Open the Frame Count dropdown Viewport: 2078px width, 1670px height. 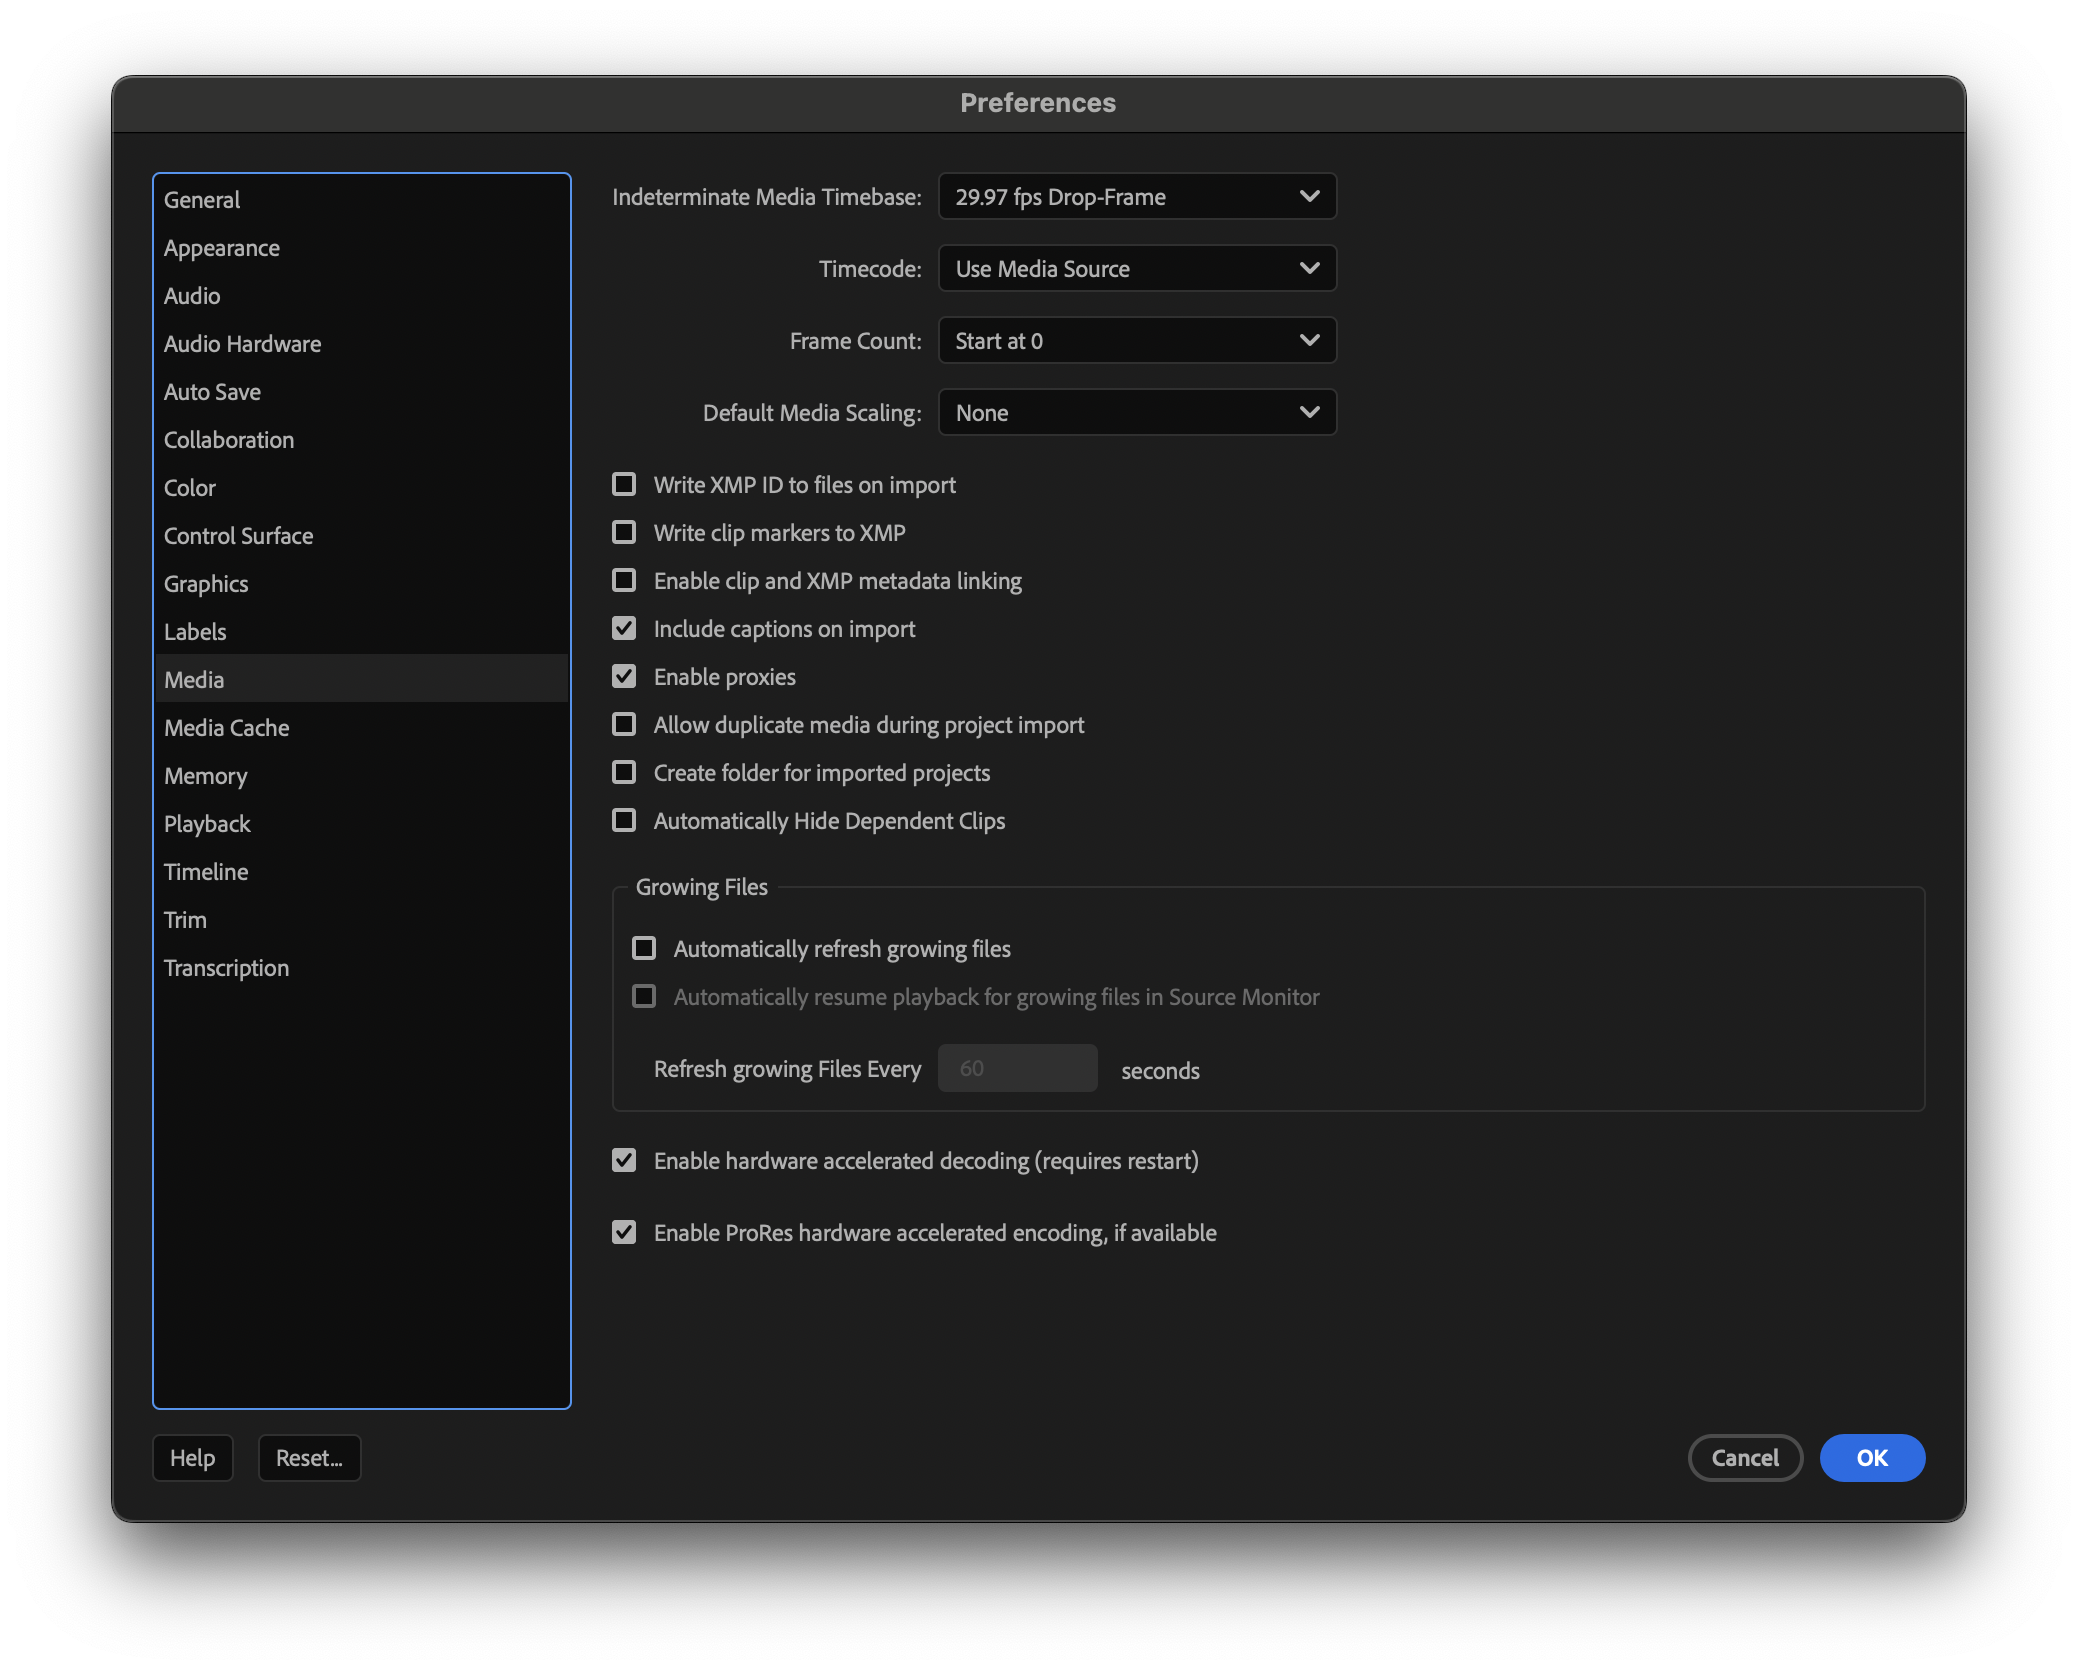tap(1137, 341)
